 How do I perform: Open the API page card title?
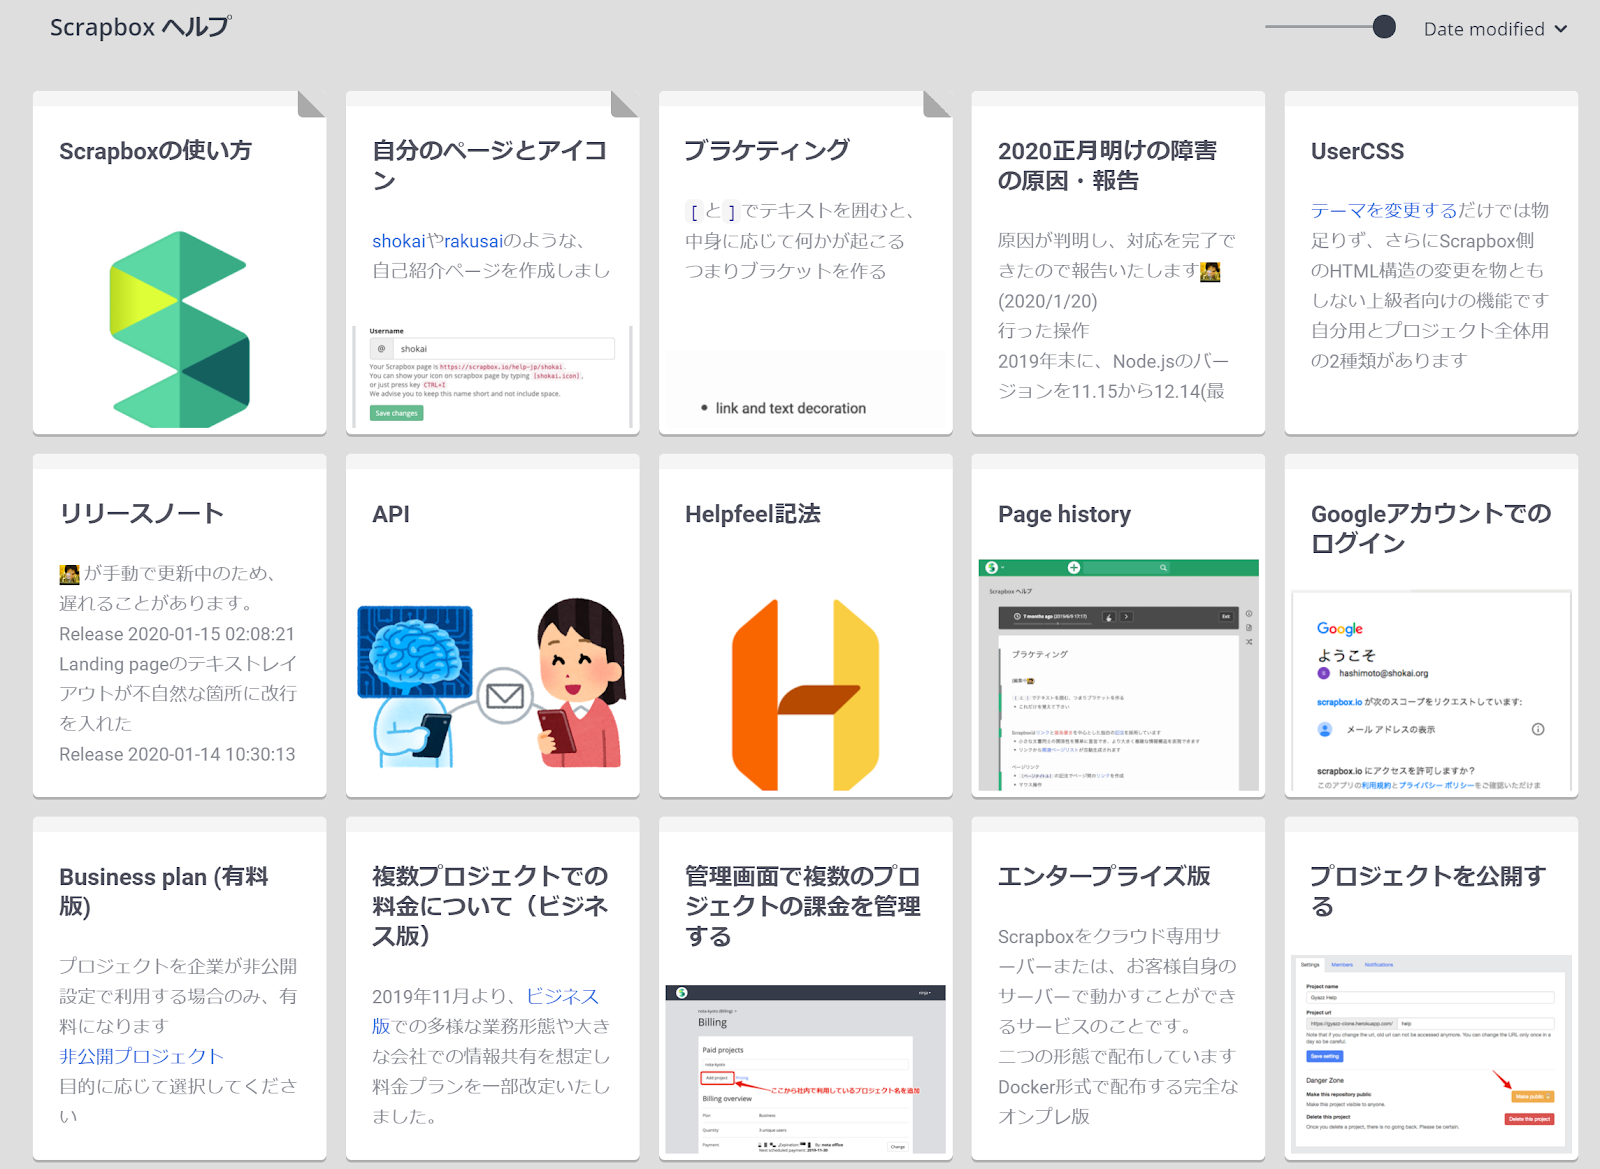click(391, 514)
